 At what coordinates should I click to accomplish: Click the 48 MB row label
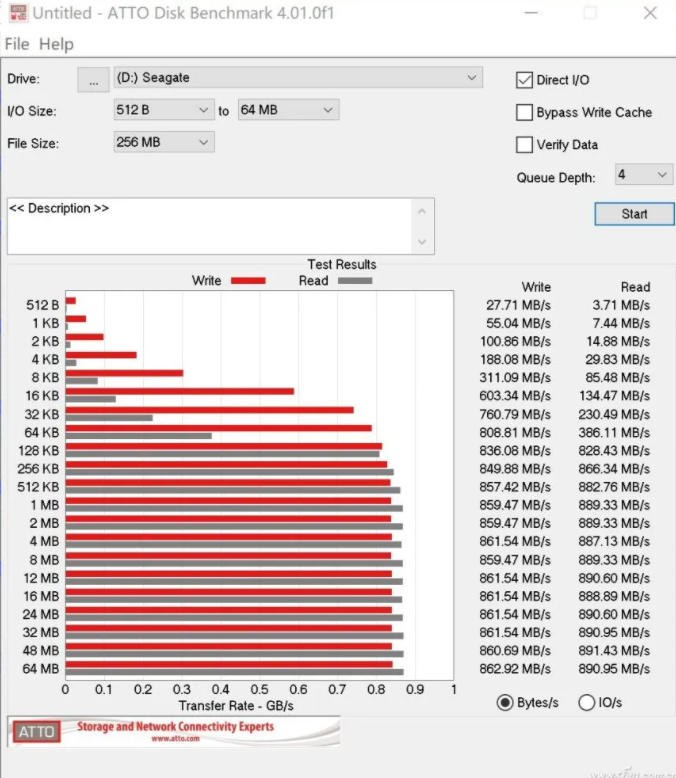pos(41,650)
